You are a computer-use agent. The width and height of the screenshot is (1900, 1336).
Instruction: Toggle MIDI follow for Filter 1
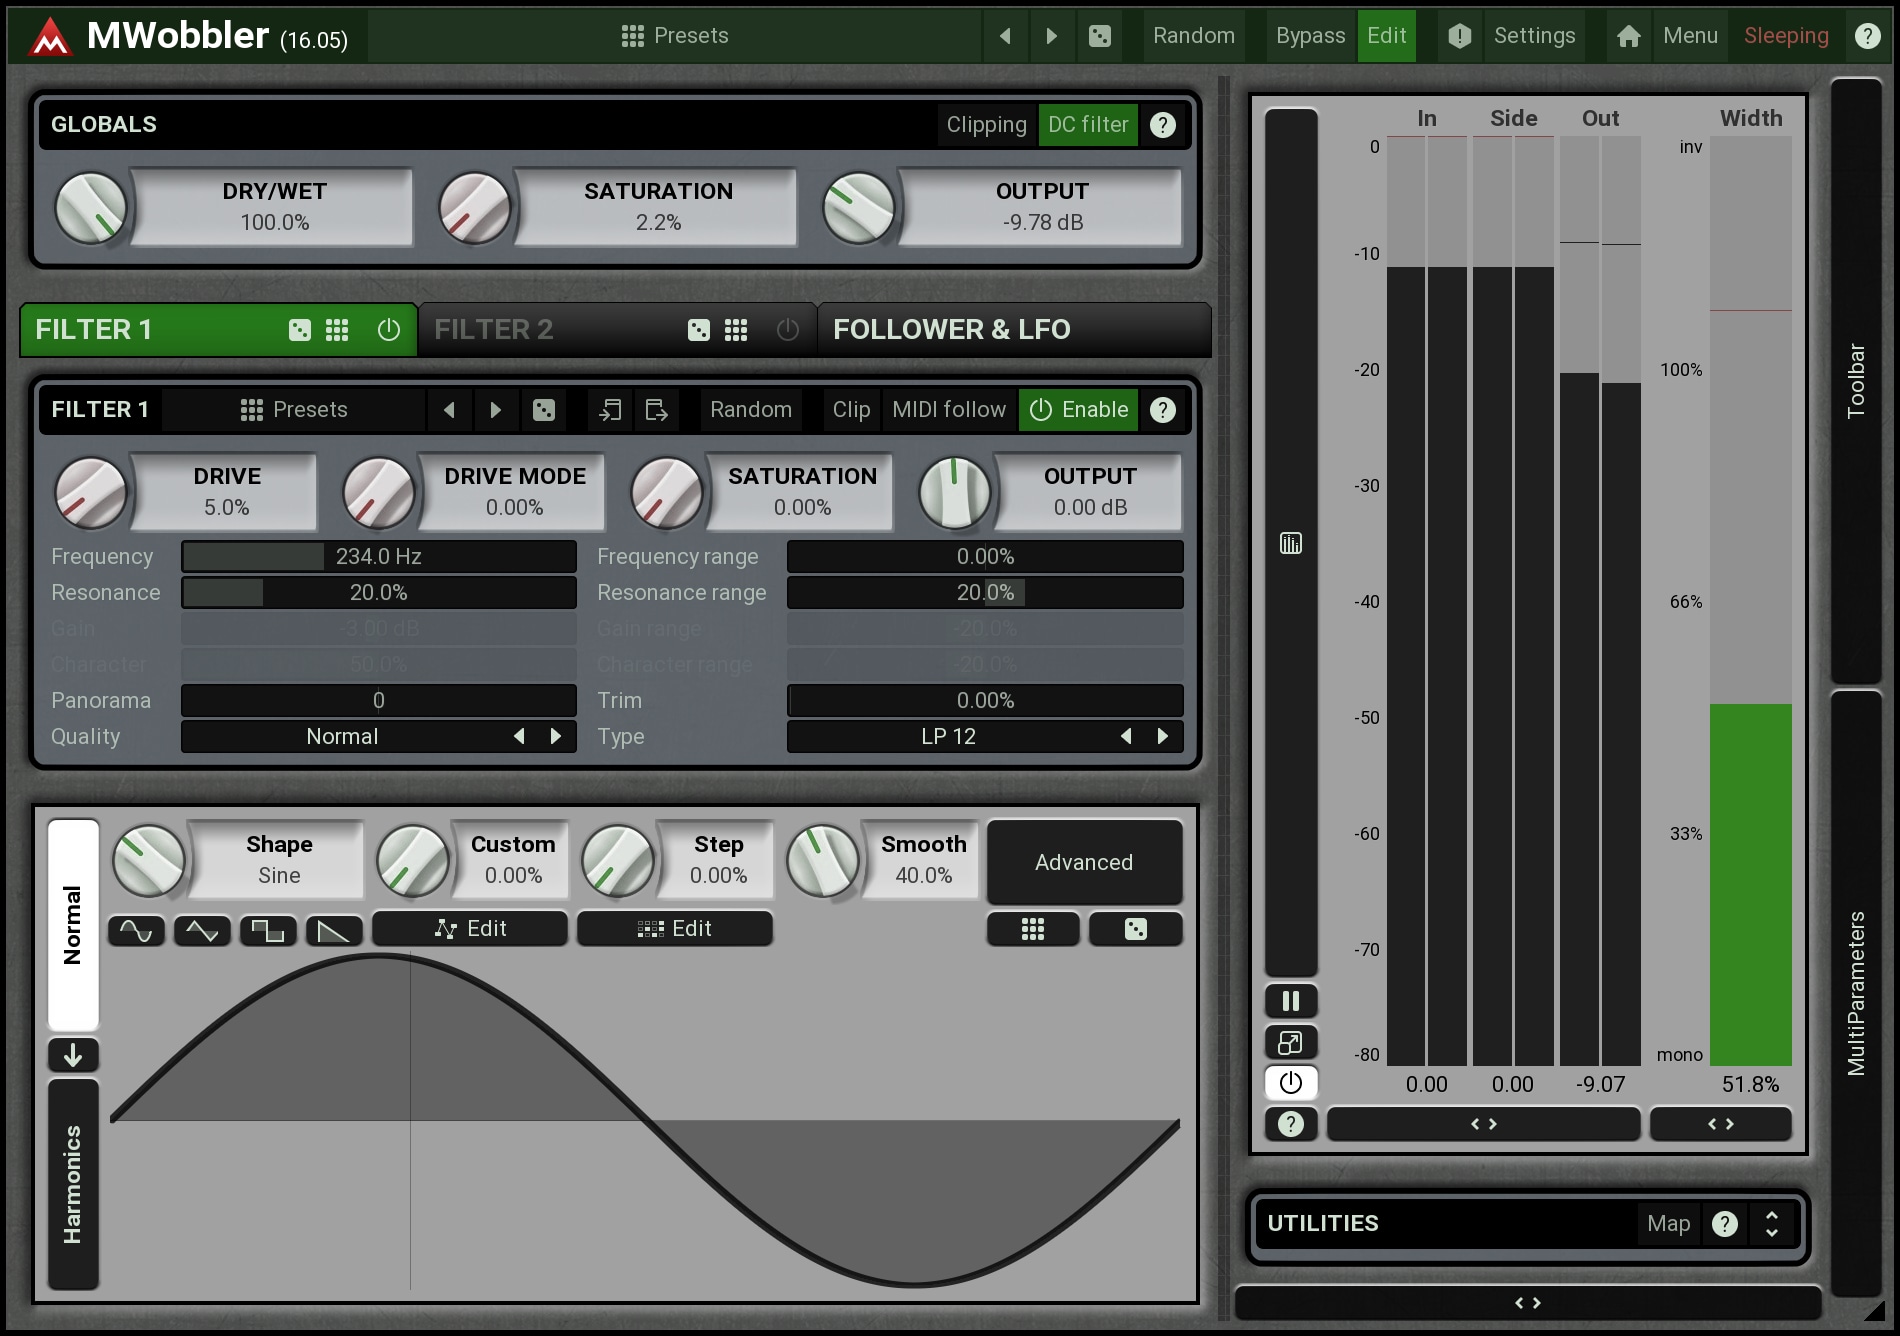click(x=948, y=410)
